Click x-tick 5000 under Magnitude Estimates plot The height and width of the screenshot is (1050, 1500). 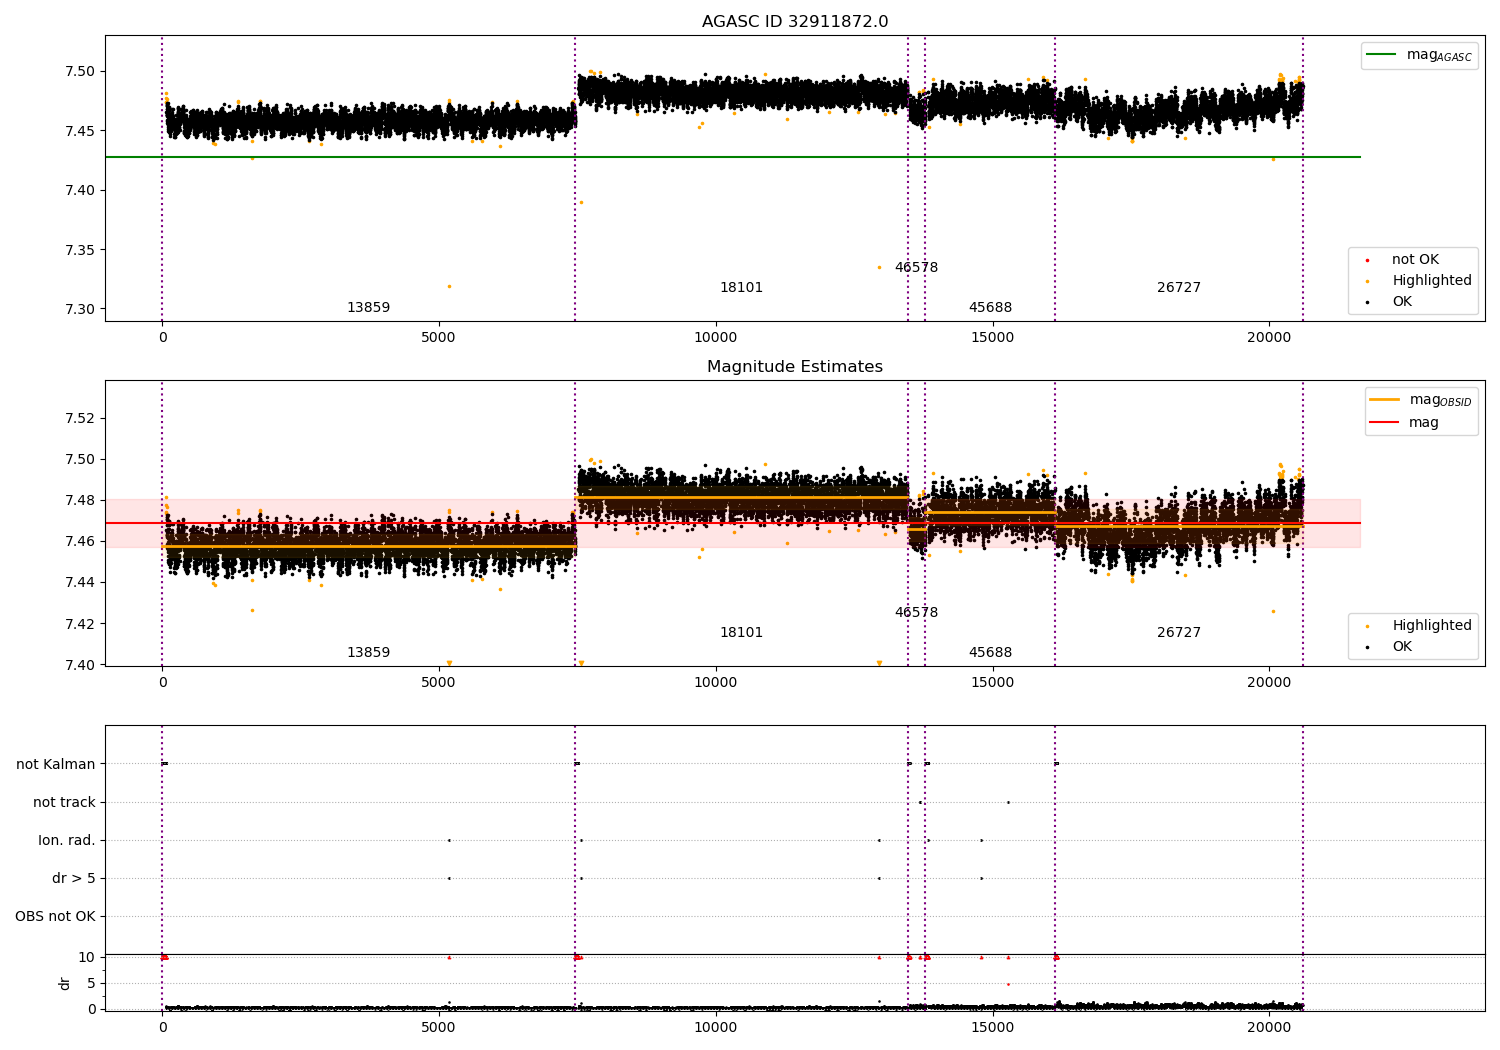click(x=439, y=683)
